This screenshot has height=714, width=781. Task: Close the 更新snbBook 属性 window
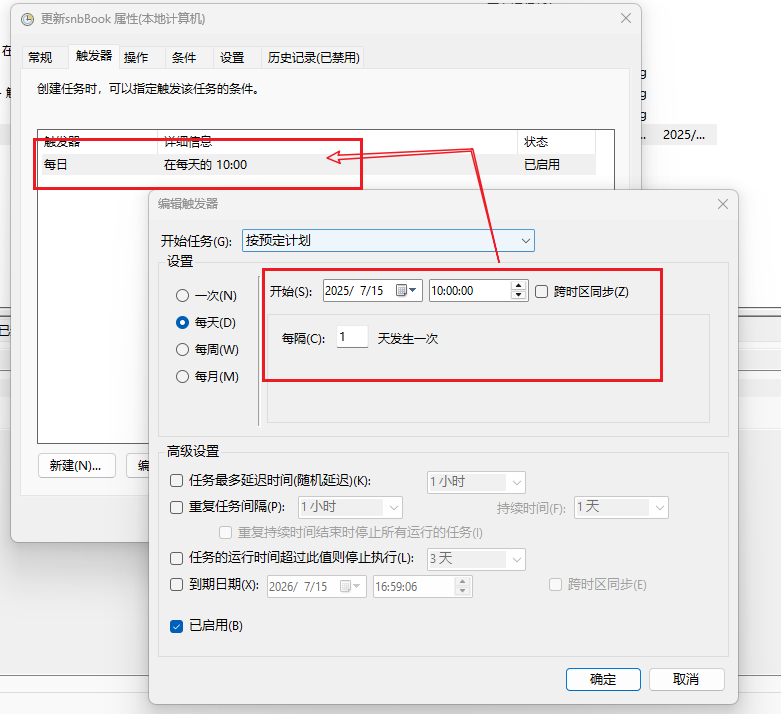[x=625, y=19]
